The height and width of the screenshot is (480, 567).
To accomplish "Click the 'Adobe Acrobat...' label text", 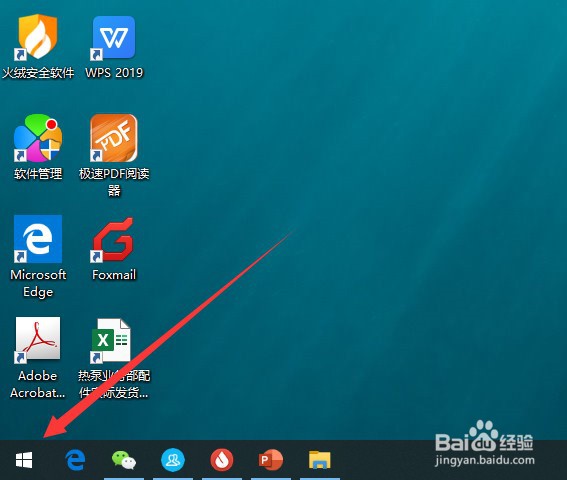I will pyautogui.click(x=38, y=384).
